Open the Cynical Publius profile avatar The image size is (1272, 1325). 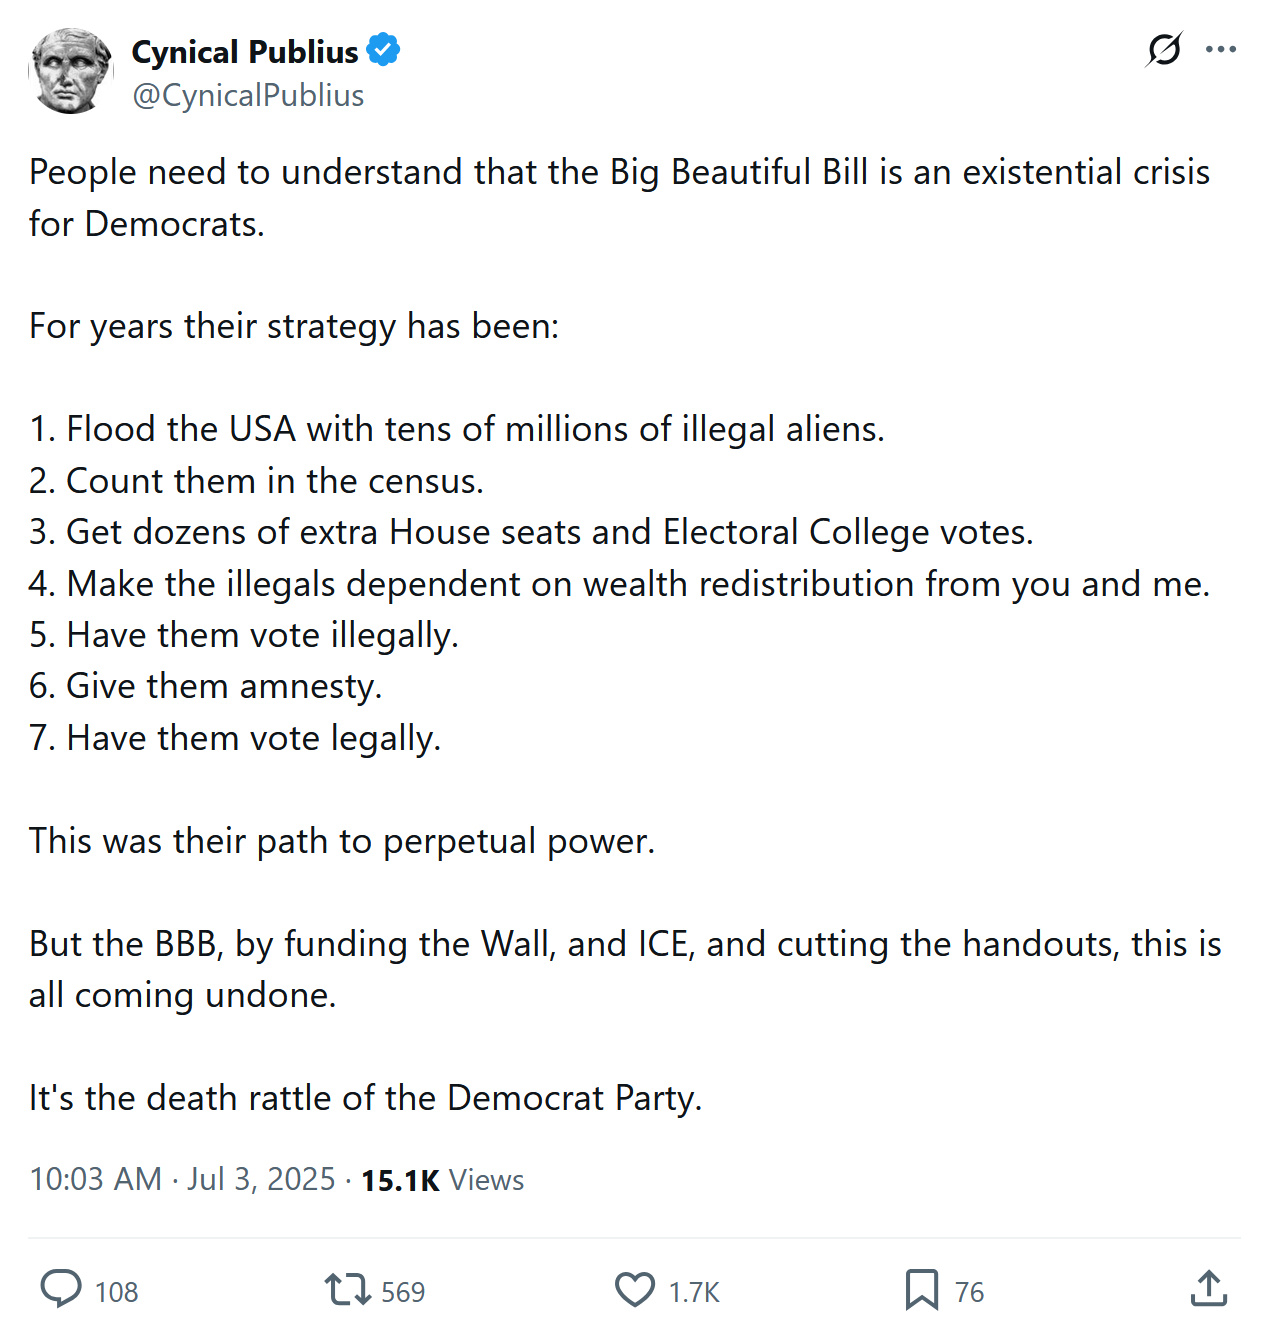[x=70, y=72]
